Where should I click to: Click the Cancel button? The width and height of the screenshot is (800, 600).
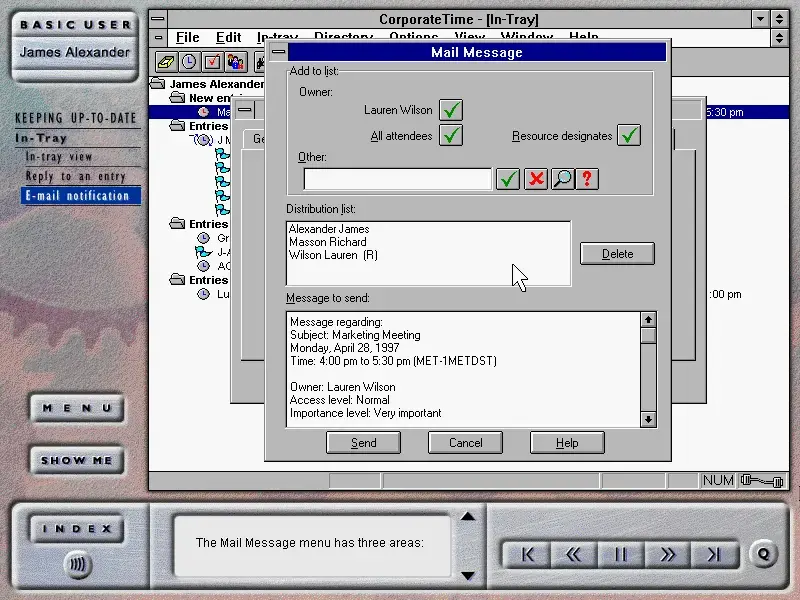pos(465,442)
